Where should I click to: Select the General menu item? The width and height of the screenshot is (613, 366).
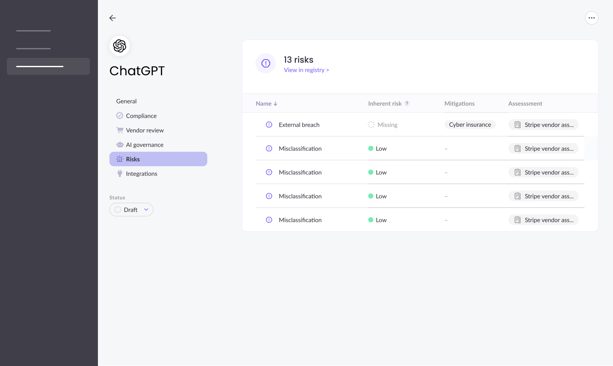pos(126,101)
